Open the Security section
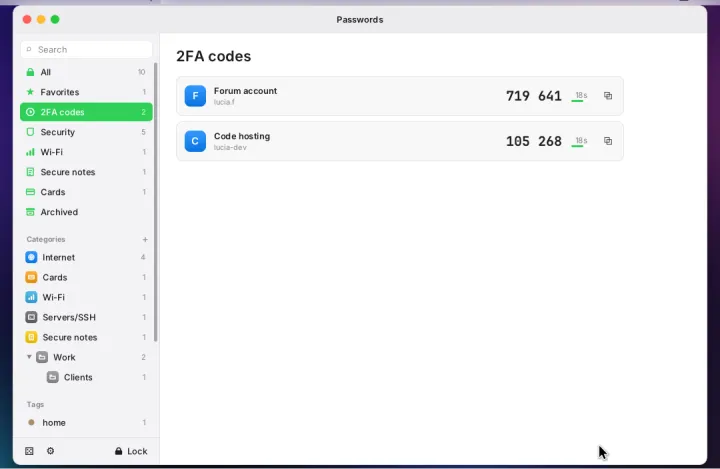This screenshot has height=469, width=720. click(86, 132)
